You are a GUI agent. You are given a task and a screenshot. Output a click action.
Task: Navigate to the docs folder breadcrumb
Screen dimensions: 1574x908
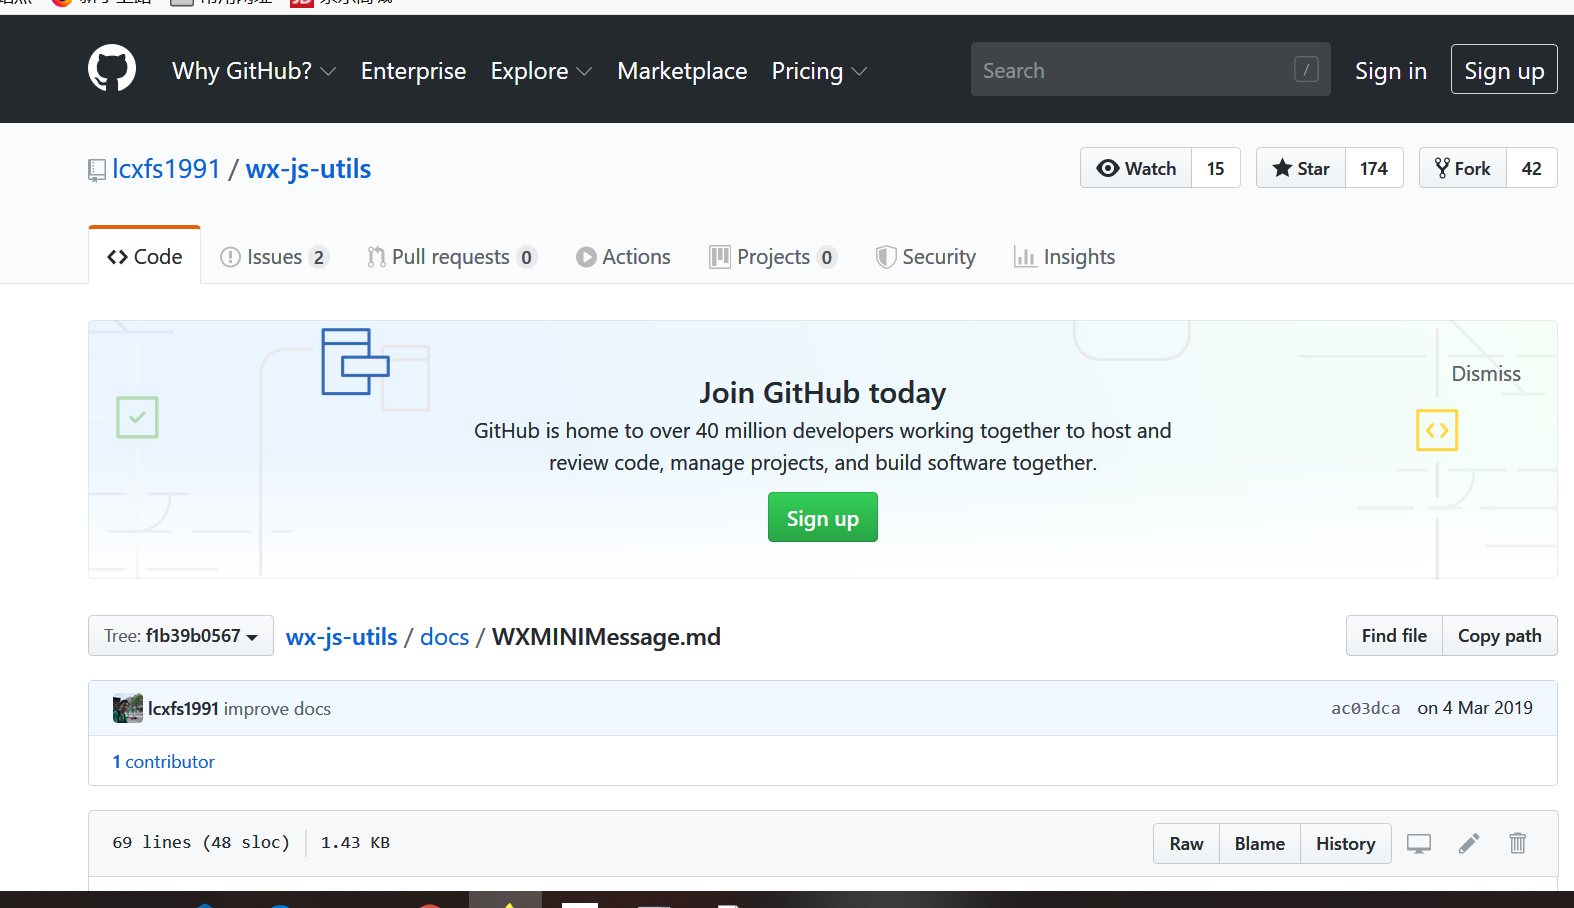(x=444, y=637)
